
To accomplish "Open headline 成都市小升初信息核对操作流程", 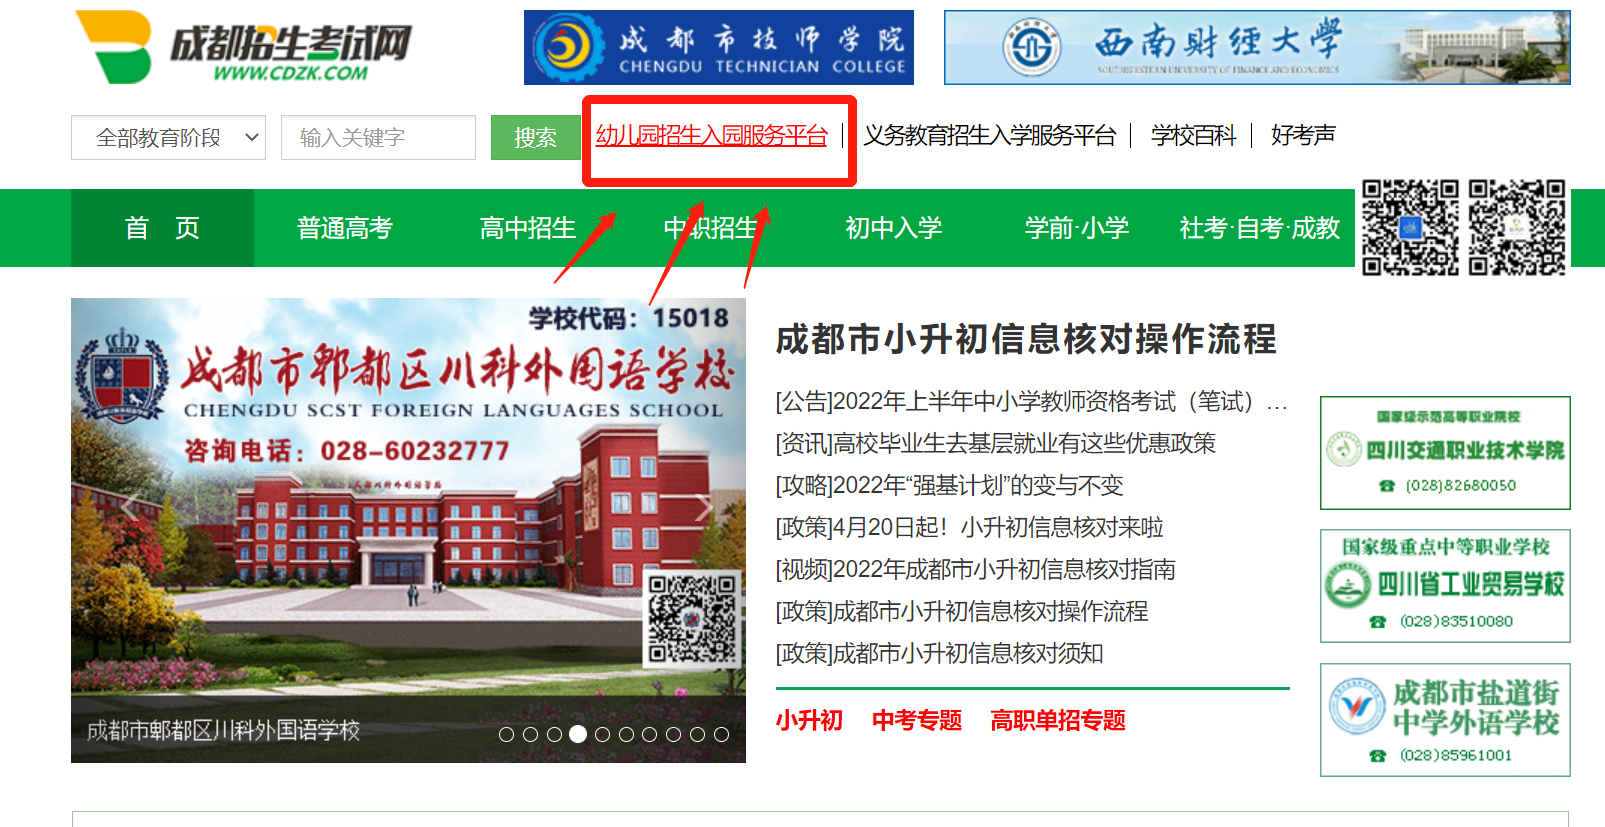I will point(1026,339).
